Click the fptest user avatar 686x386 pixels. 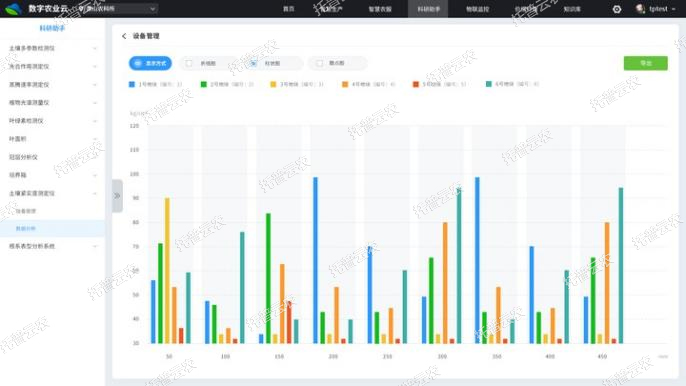[640, 9]
